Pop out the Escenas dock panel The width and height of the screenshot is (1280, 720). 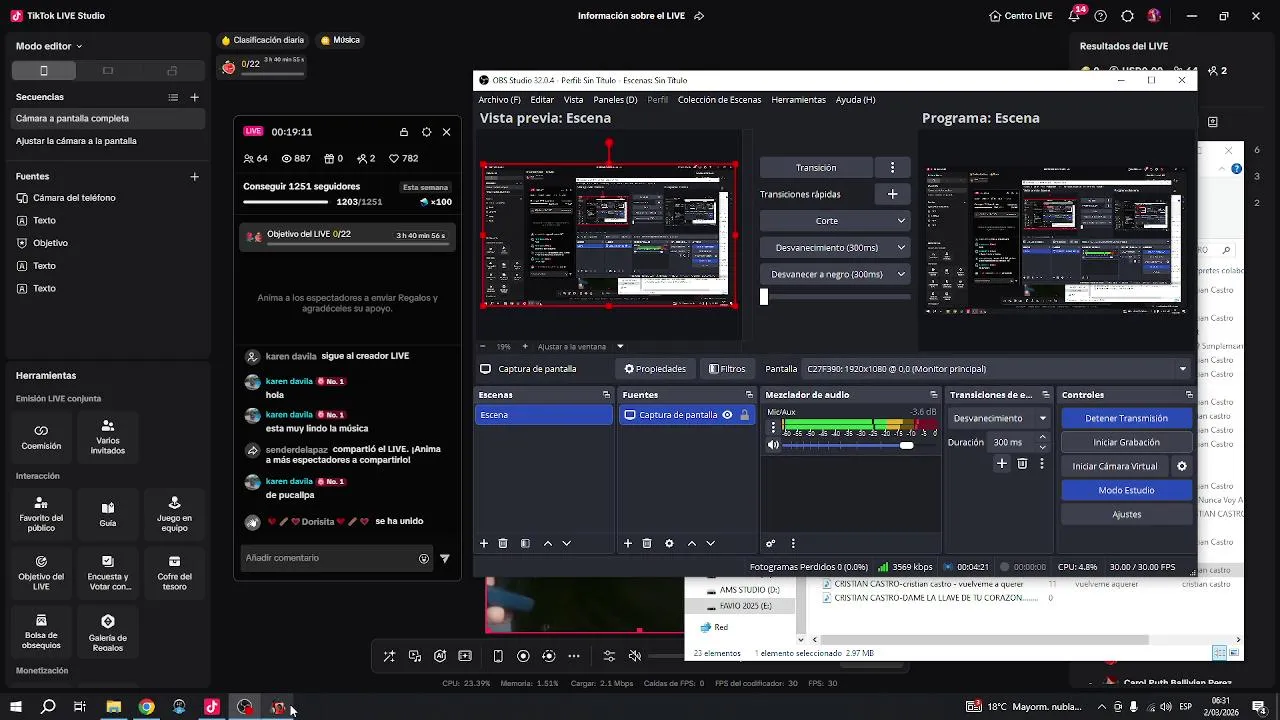click(606, 395)
